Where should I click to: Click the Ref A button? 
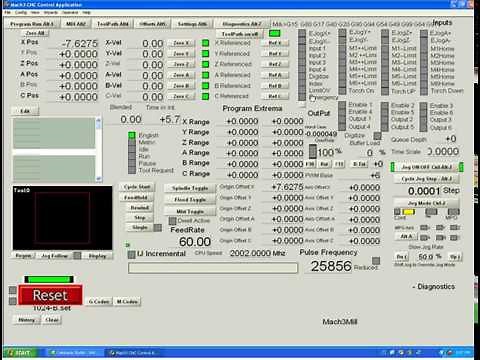[275, 75]
